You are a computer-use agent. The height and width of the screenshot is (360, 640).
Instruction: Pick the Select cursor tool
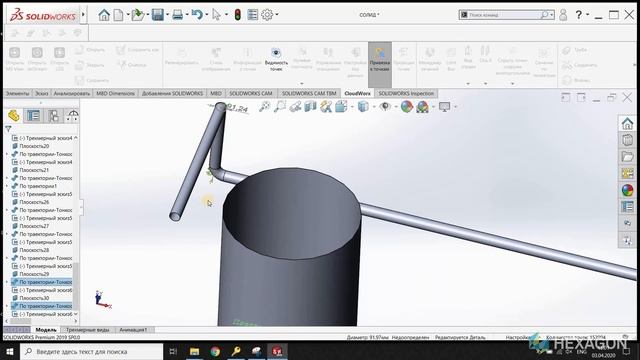(x=216, y=15)
